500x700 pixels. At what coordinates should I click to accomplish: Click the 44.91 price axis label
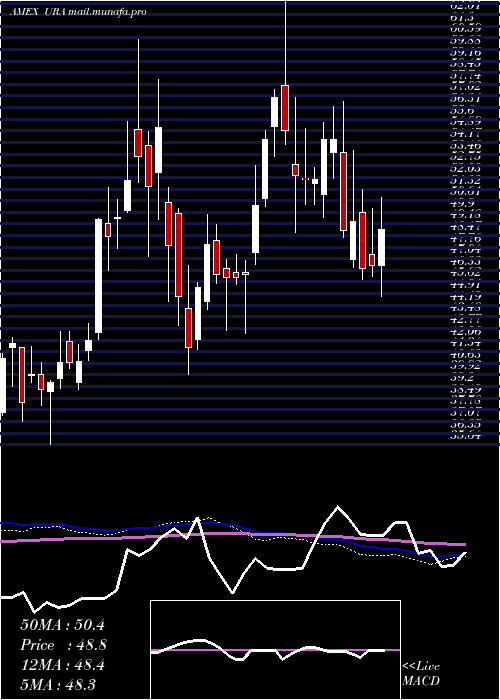465,285
